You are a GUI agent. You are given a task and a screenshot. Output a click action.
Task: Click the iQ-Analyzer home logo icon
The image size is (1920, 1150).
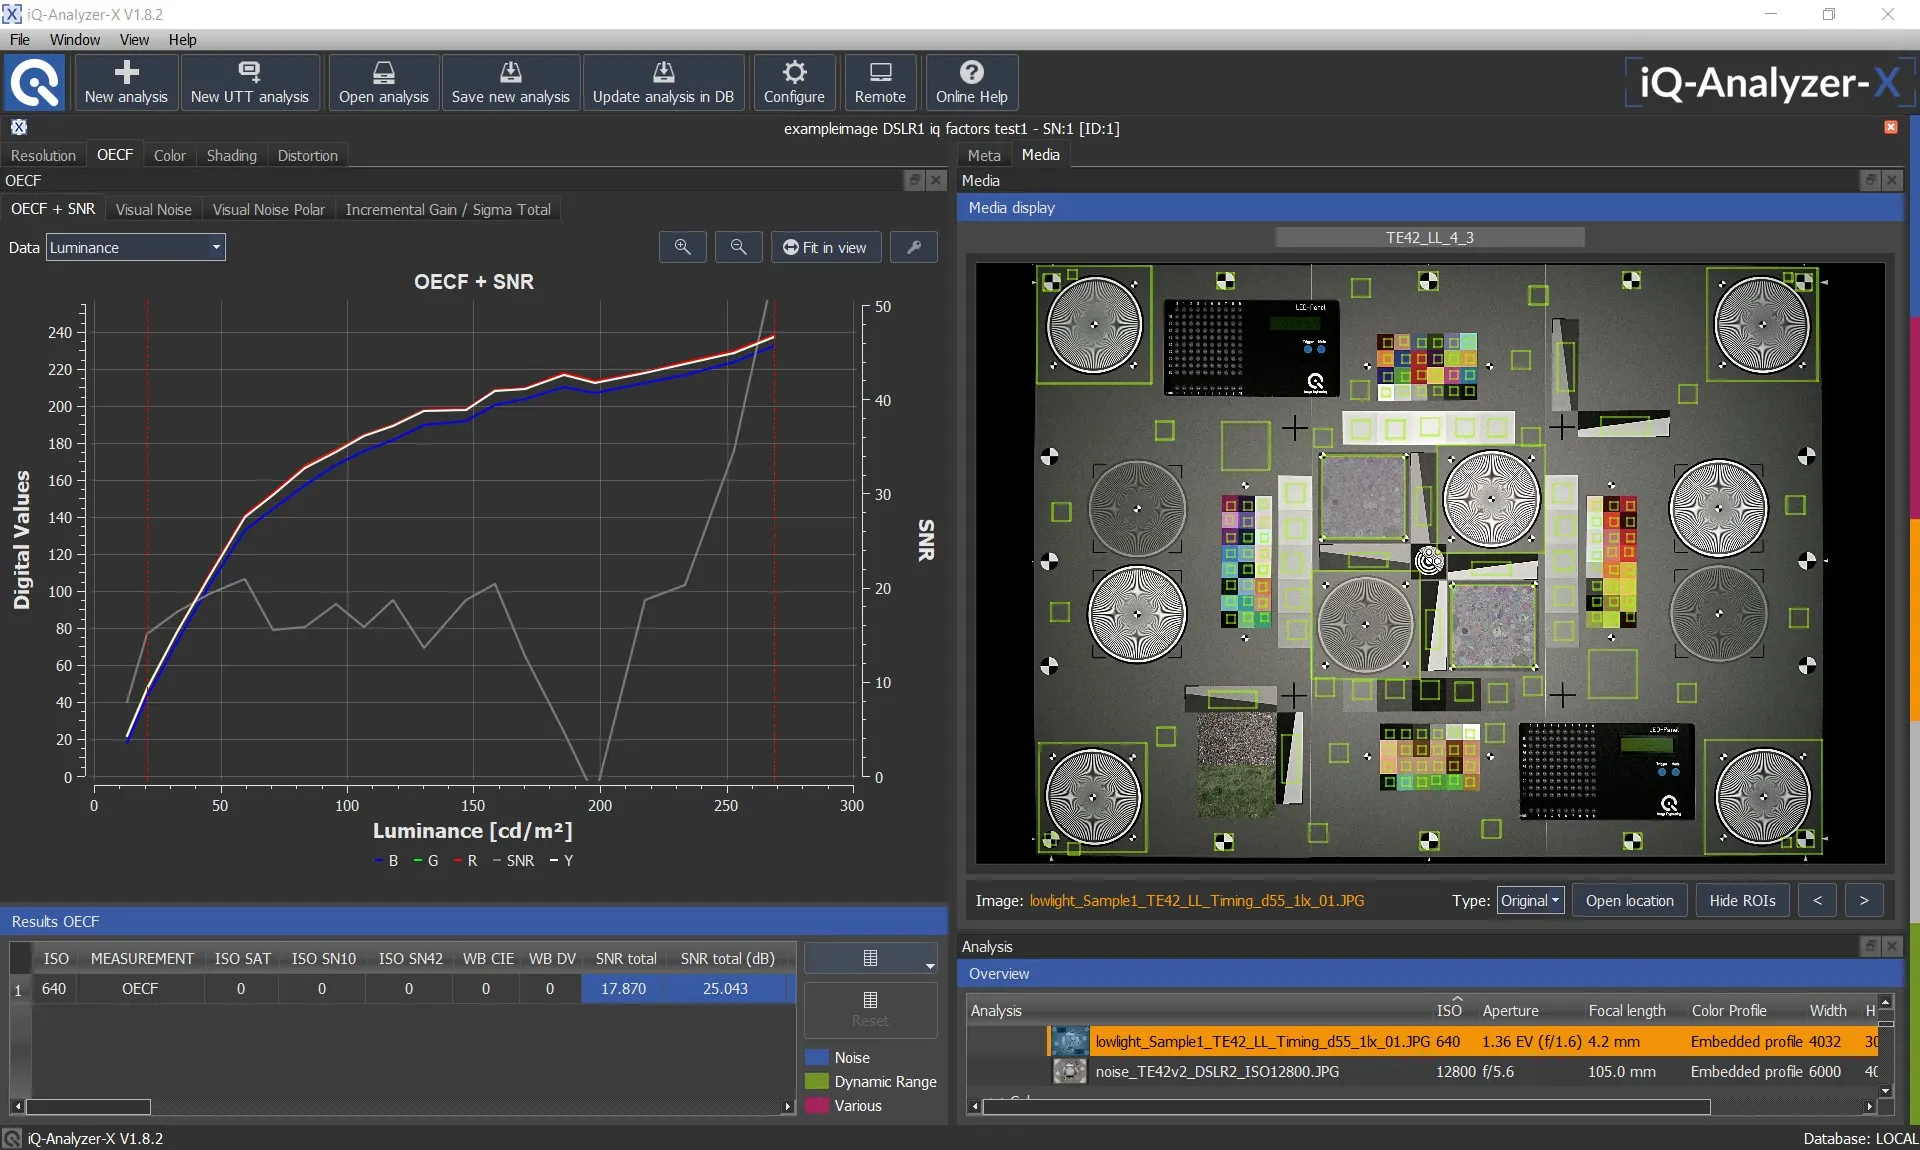[x=35, y=82]
